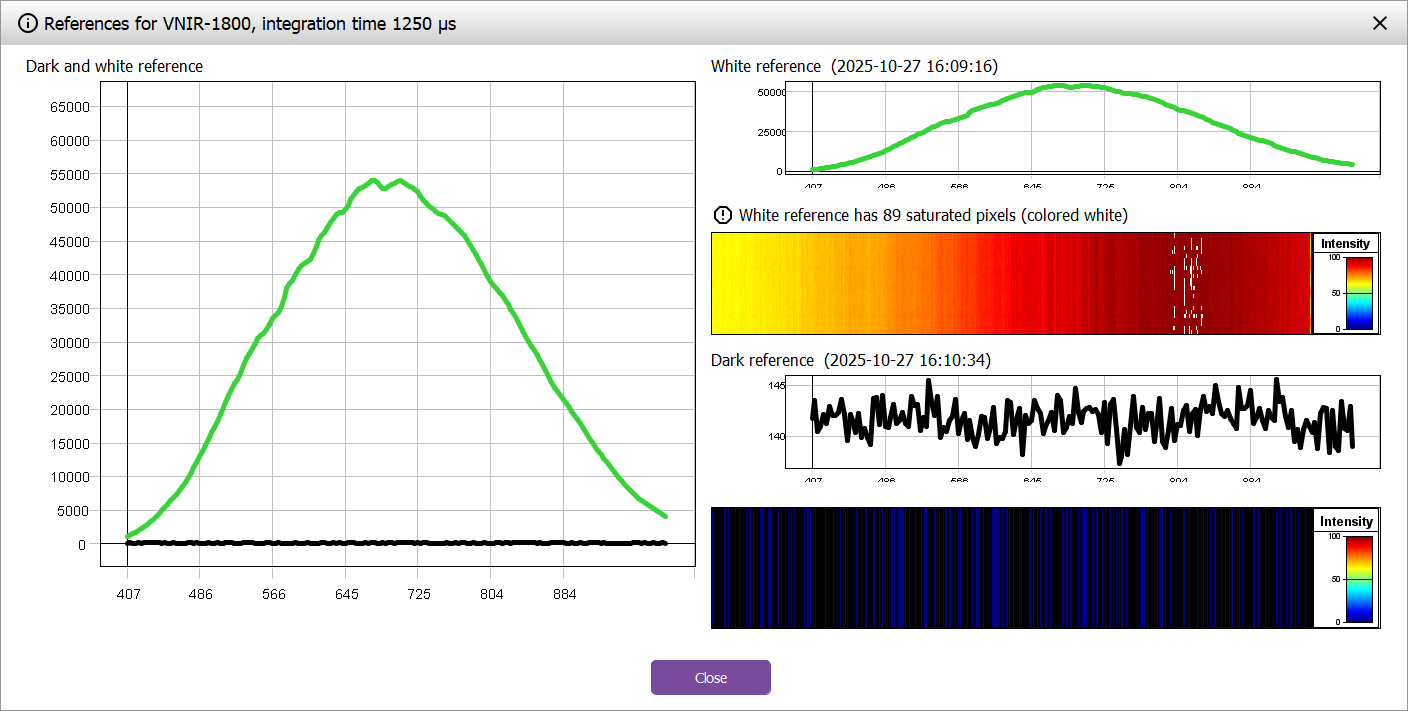Click the 'Dark and white reference' heading
The image size is (1408, 711).
click(114, 66)
